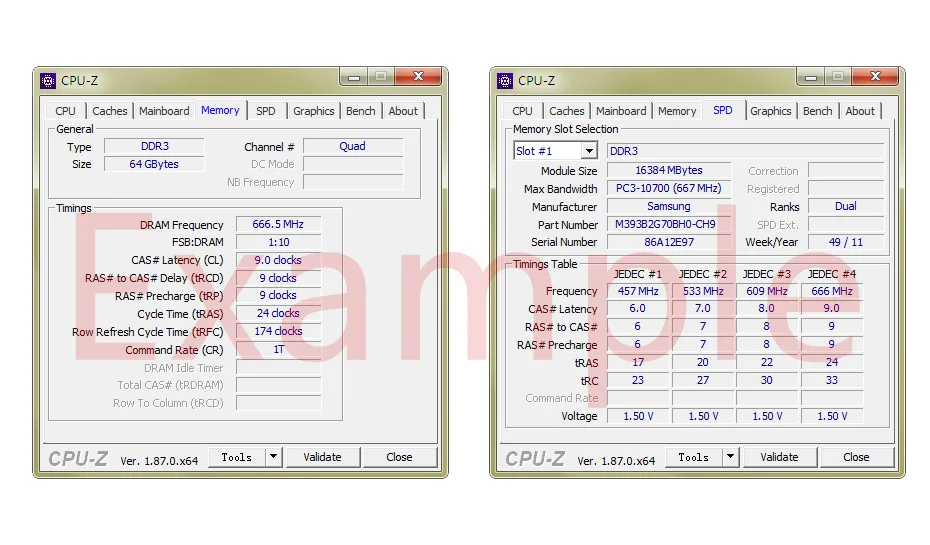The width and height of the screenshot is (930, 545).
Task: Click Validate in the left window
Action: (323, 457)
